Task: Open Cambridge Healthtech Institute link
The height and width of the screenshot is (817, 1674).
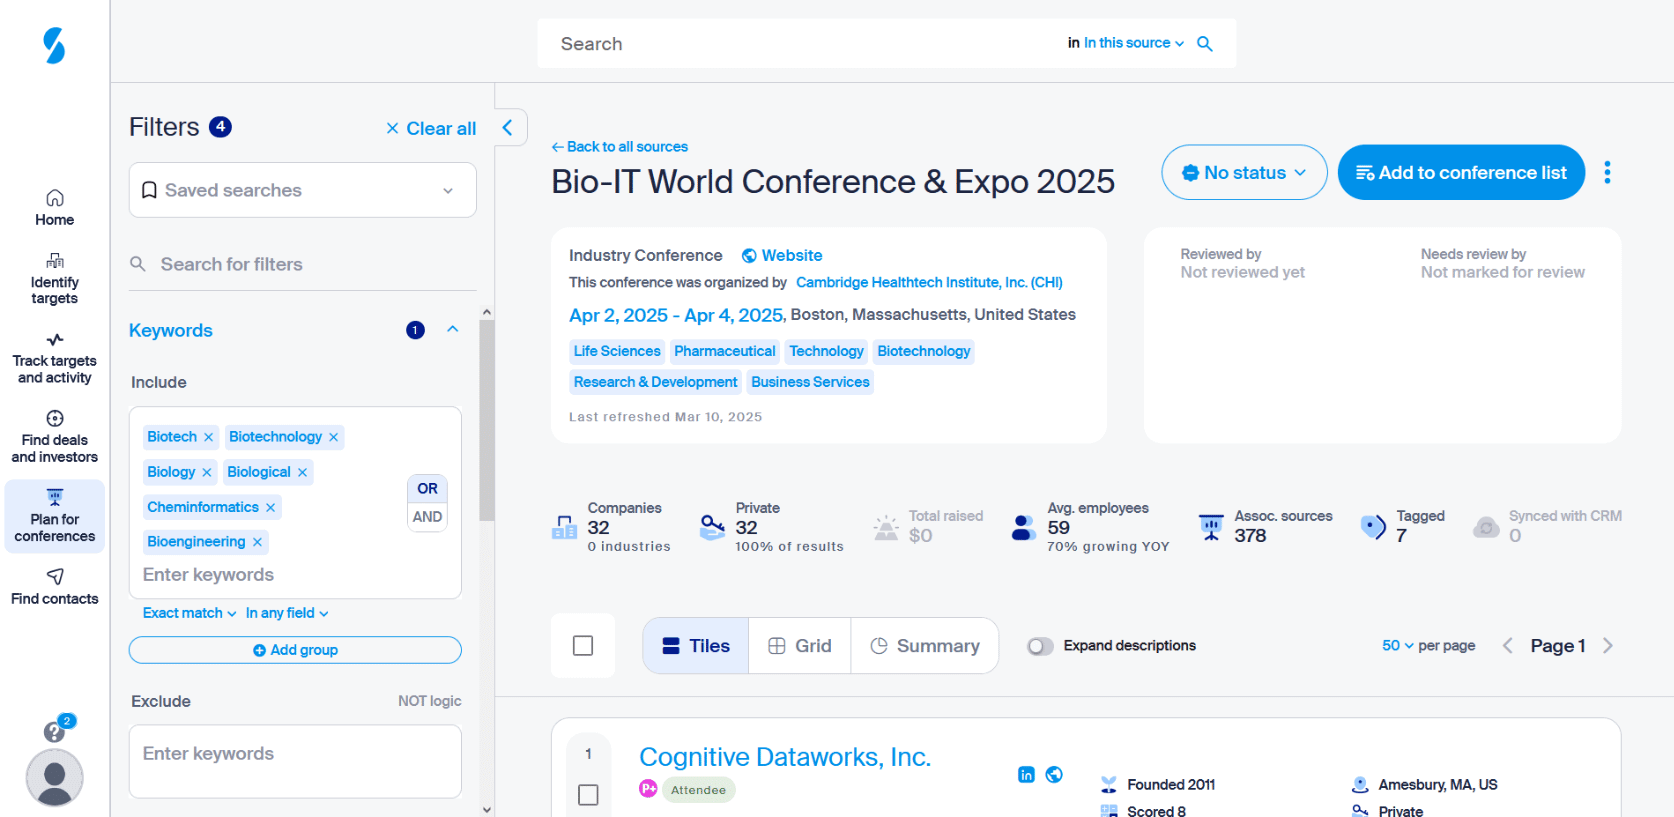Action: click(x=929, y=283)
